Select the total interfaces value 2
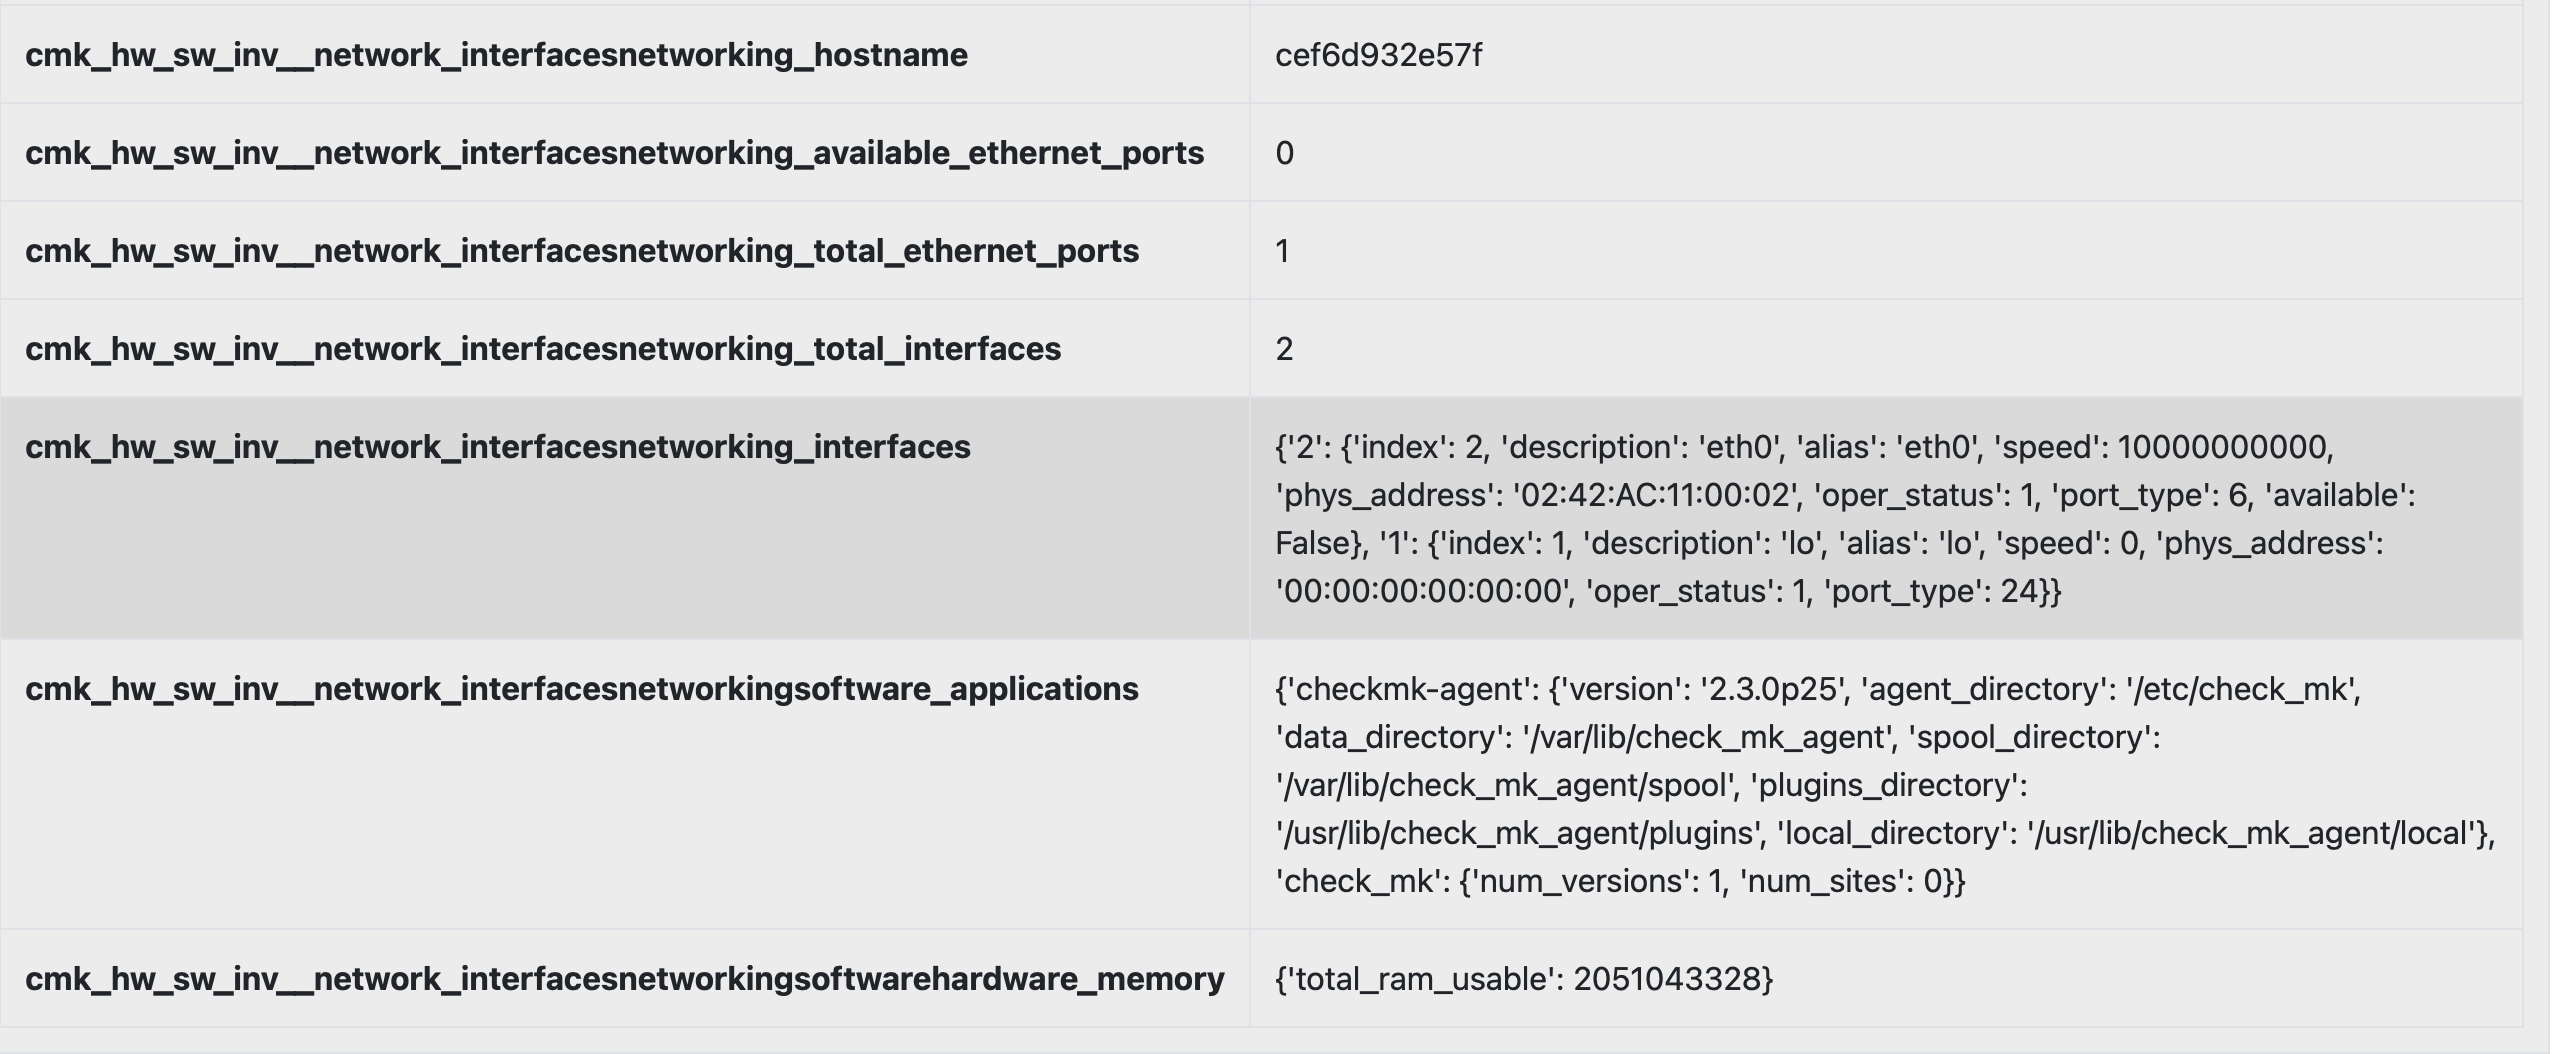Image resolution: width=2566 pixels, height=1054 pixels. point(1285,349)
